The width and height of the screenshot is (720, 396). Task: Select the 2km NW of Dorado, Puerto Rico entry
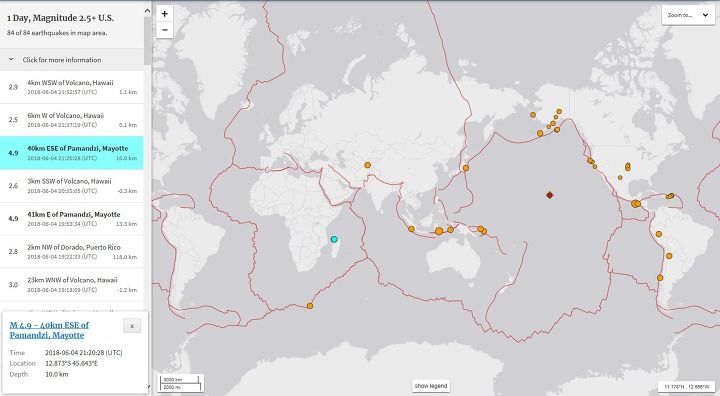coord(72,252)
